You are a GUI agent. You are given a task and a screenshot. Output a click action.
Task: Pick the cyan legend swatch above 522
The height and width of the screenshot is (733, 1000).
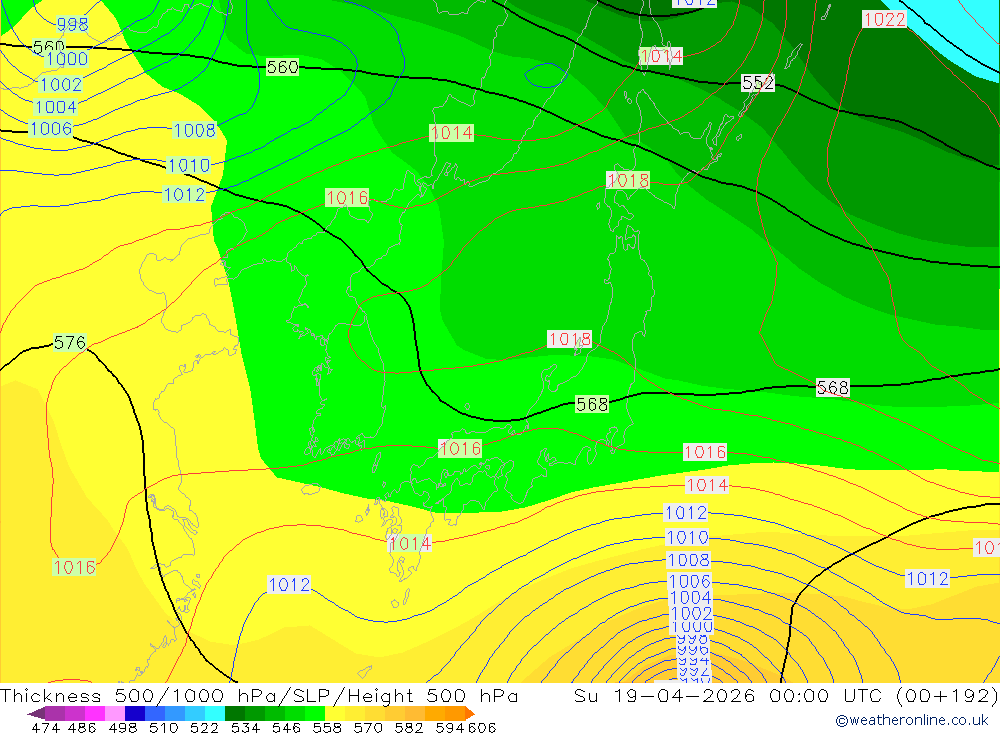pyautogui.click(x=215, y=713)
